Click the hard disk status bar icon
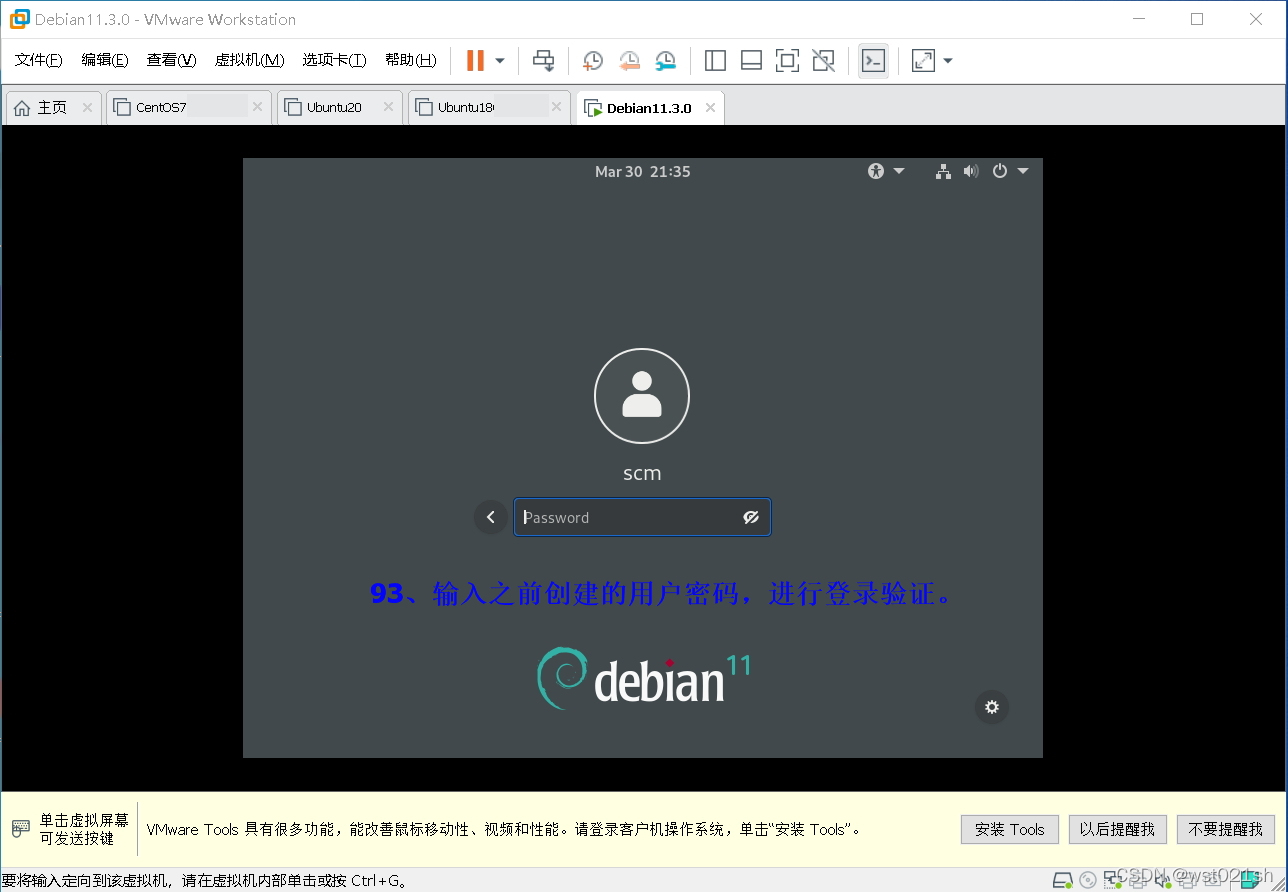The image size is (1288, 892). click(x=1062, y=880)
